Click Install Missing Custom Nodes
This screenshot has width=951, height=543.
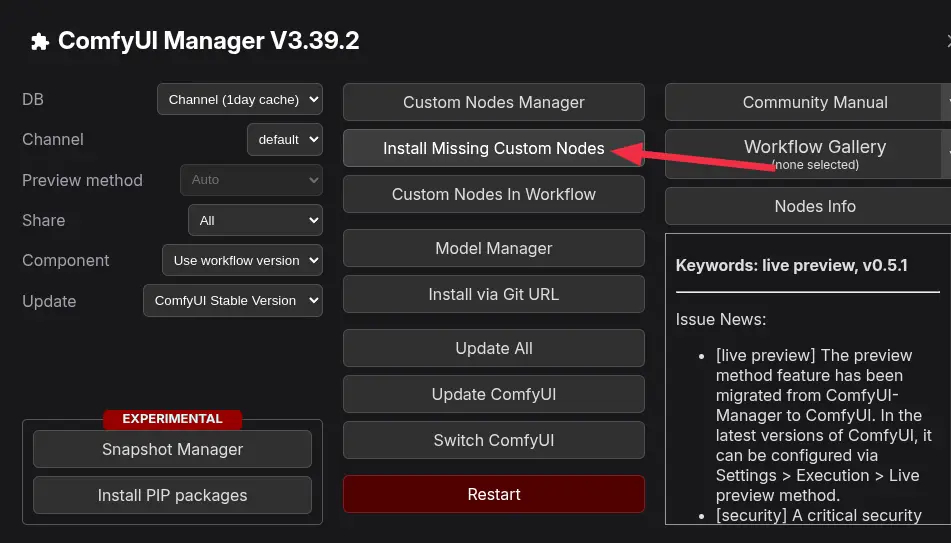point(493,148)
